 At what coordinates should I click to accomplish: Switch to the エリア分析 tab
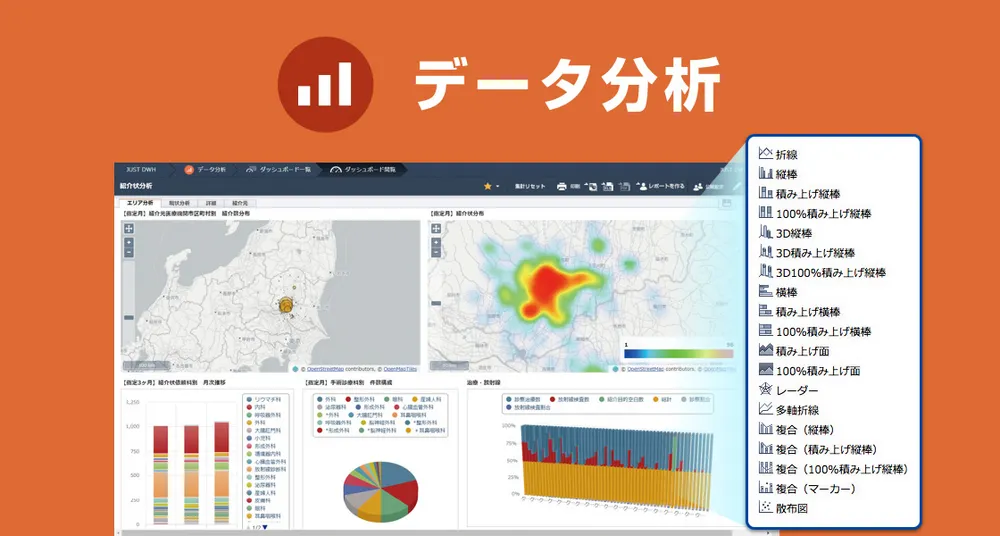coord(138,203)
